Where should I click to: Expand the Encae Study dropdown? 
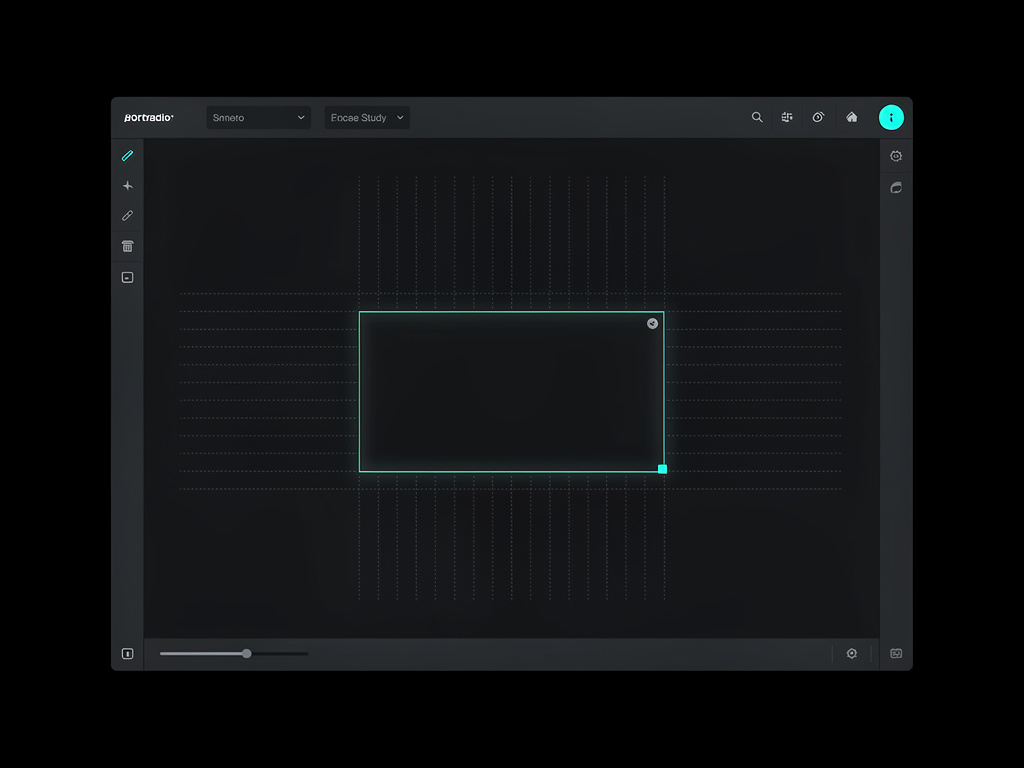tap(366, 117)
